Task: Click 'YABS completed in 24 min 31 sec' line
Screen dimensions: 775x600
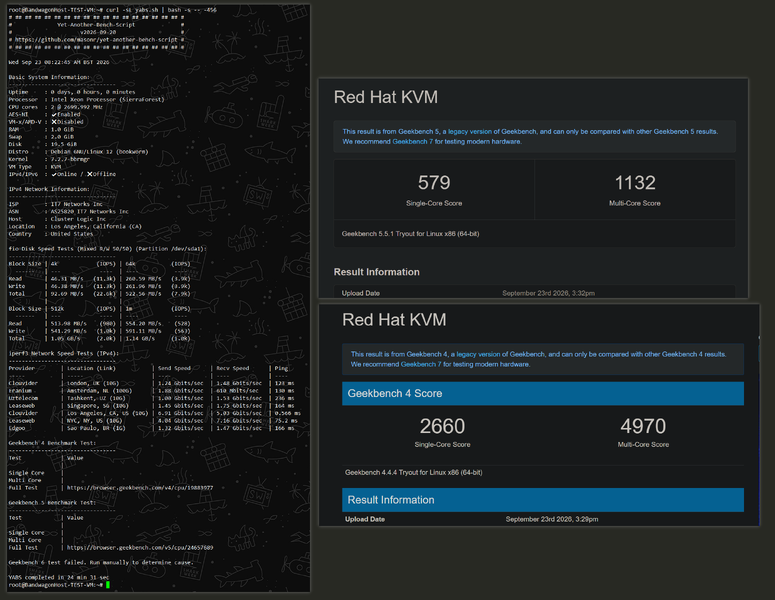Action: (x=59, y=577)
